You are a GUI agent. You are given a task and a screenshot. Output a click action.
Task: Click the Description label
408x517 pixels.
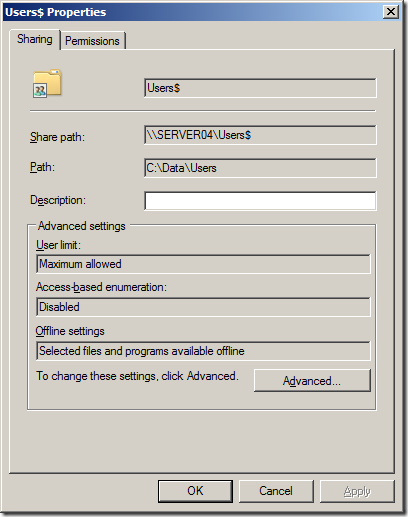pyautogui.click(x=58, y=200)
